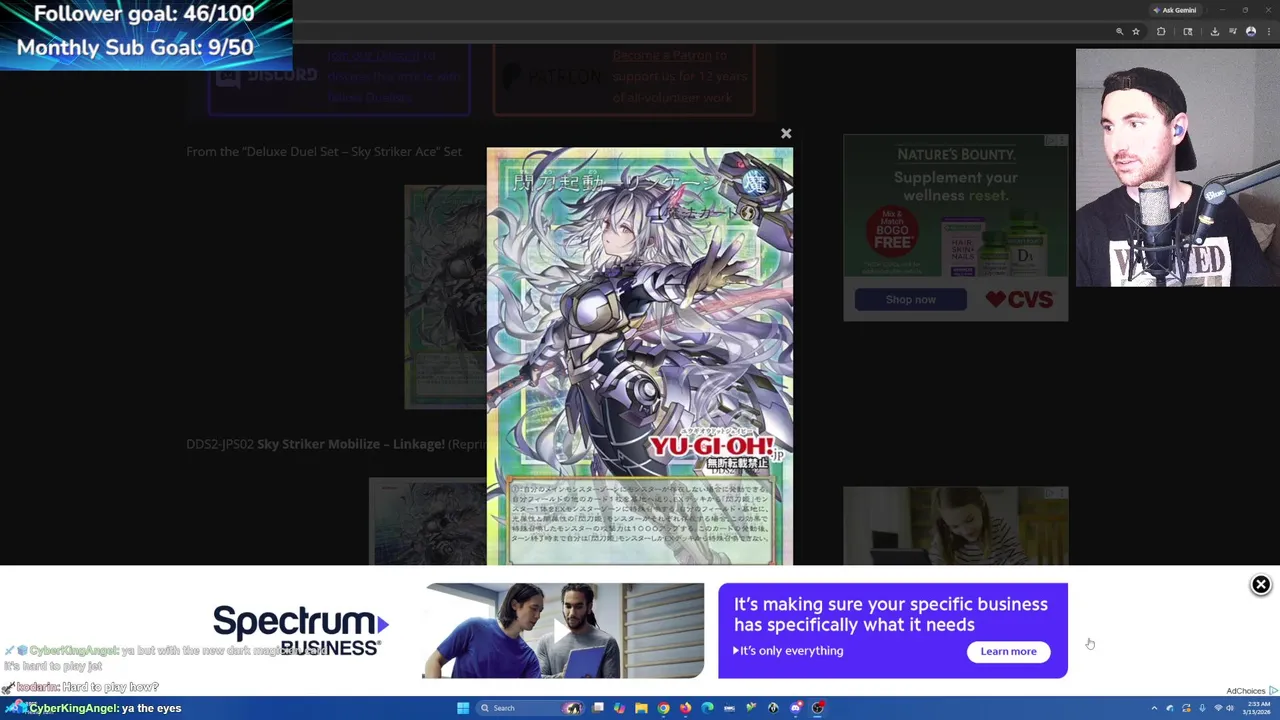Screen dimensions: 1280x720
Task: Open OBS Studio from the taskbar
Action: pyautogui.click(x=818, y=708)
